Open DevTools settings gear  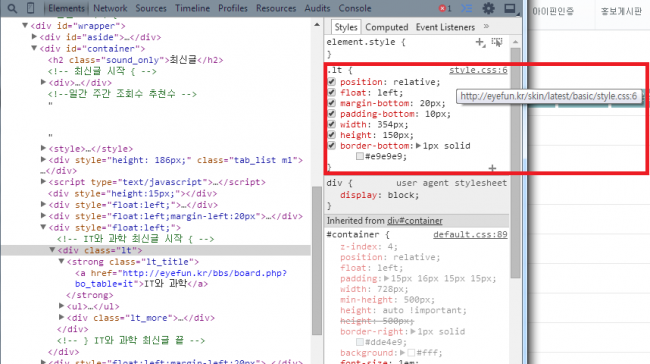click(488, 8)
